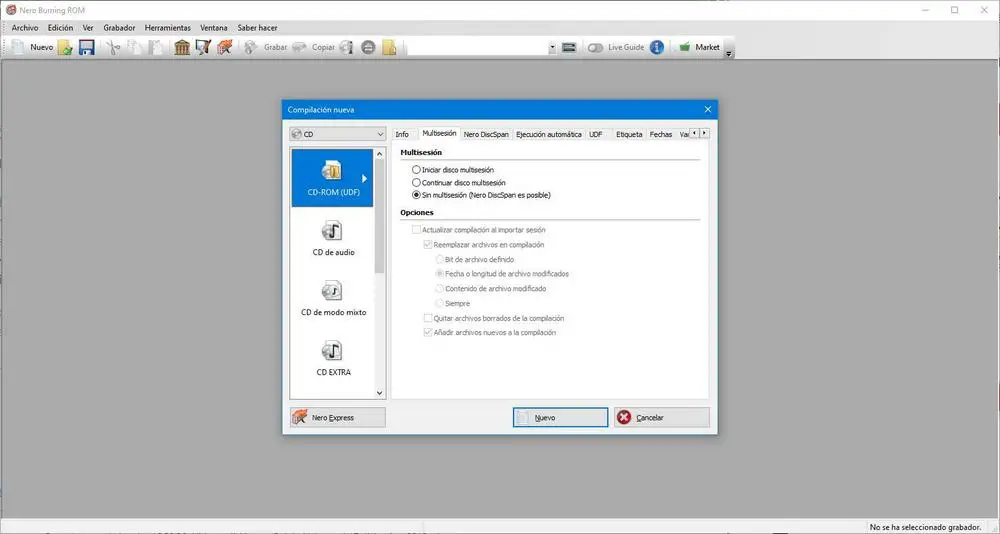Select Iniciar disco multisesión radio button
The width and height of the screenshot is (1000, 534).
coord(453,170)
